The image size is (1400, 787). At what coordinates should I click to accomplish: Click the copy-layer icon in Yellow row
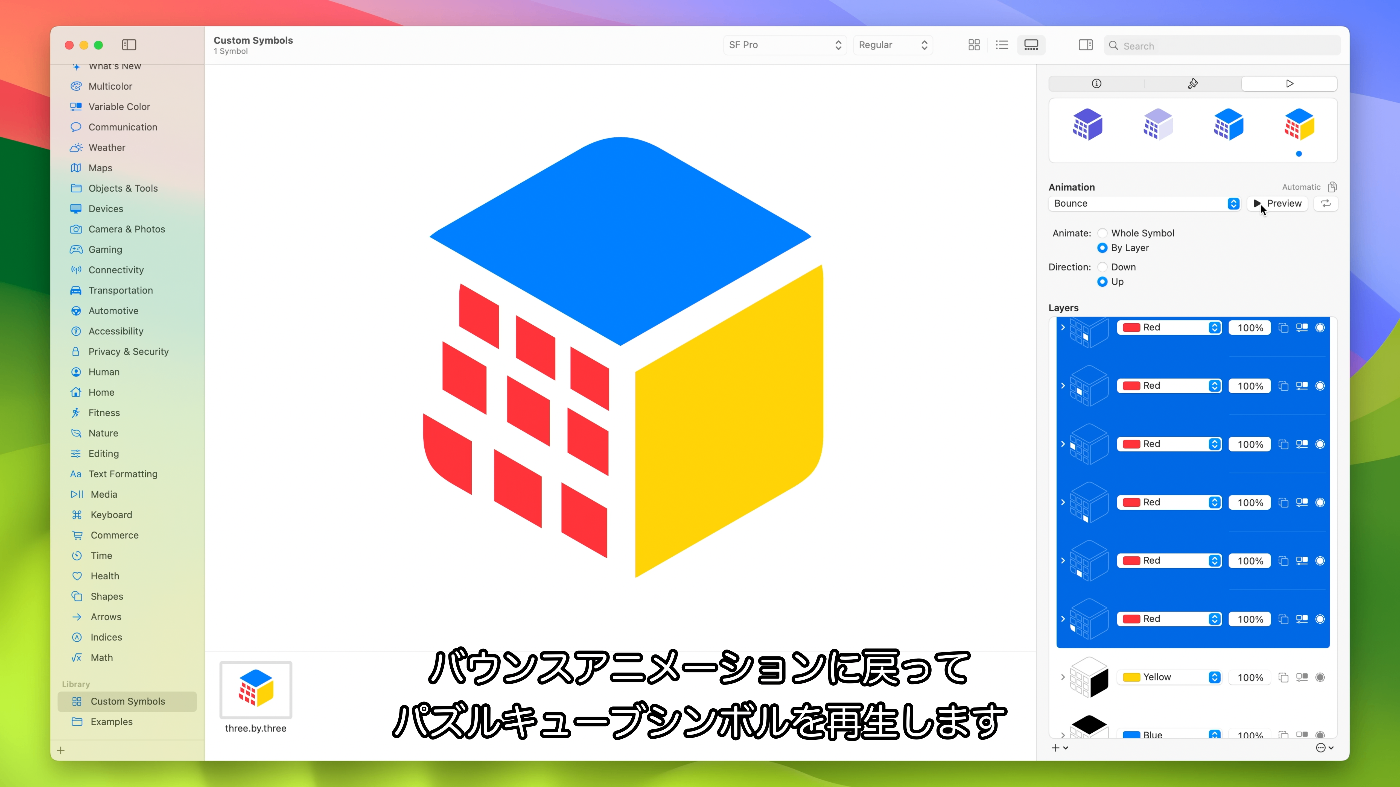point(1283,677)
